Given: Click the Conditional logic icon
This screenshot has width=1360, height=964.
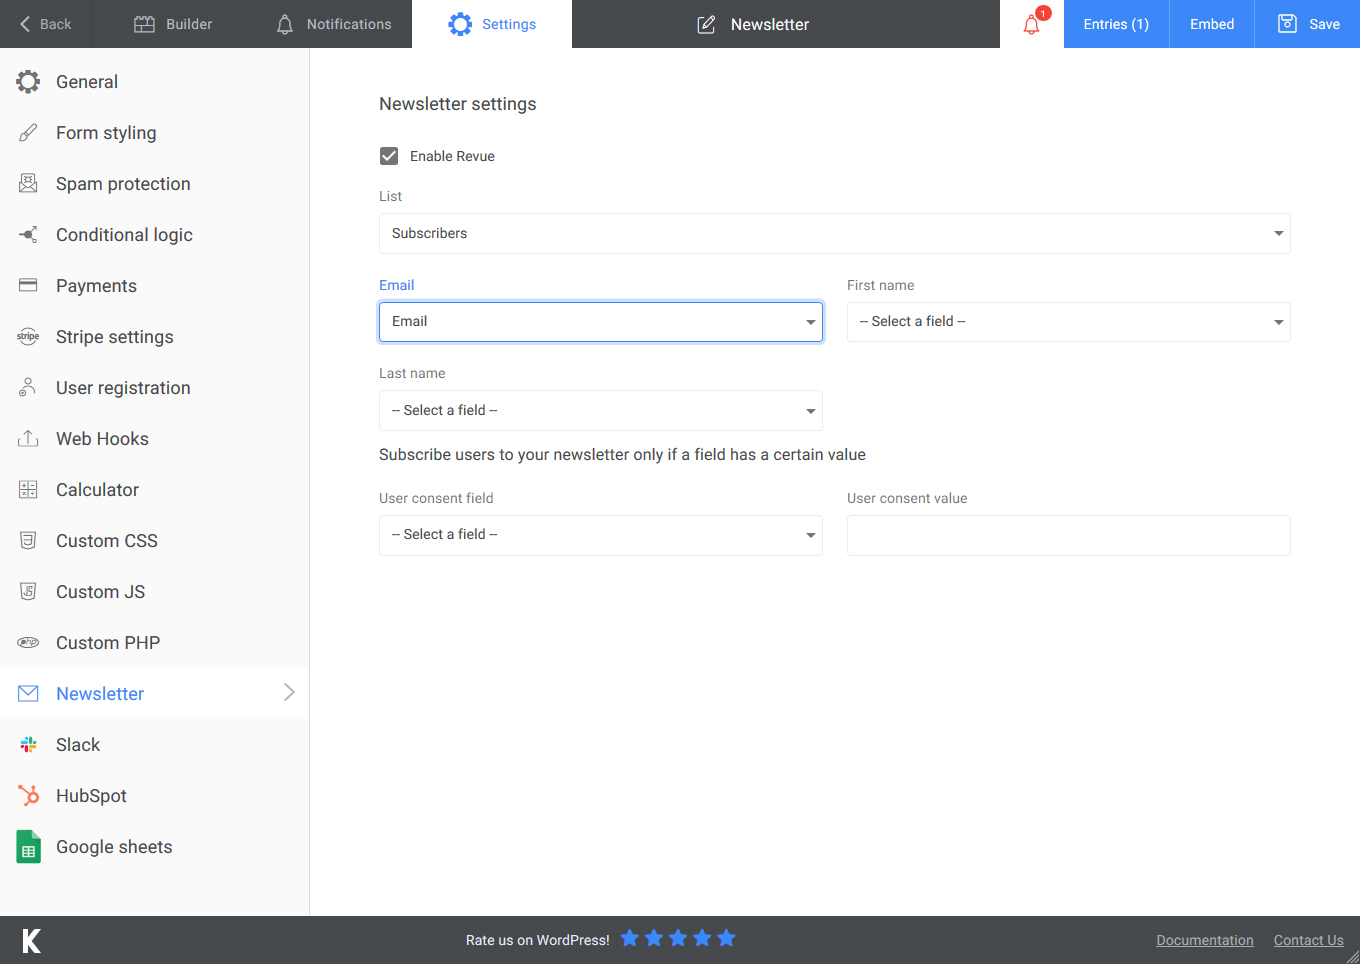Looking at the screenshot, I should point(28,235).
